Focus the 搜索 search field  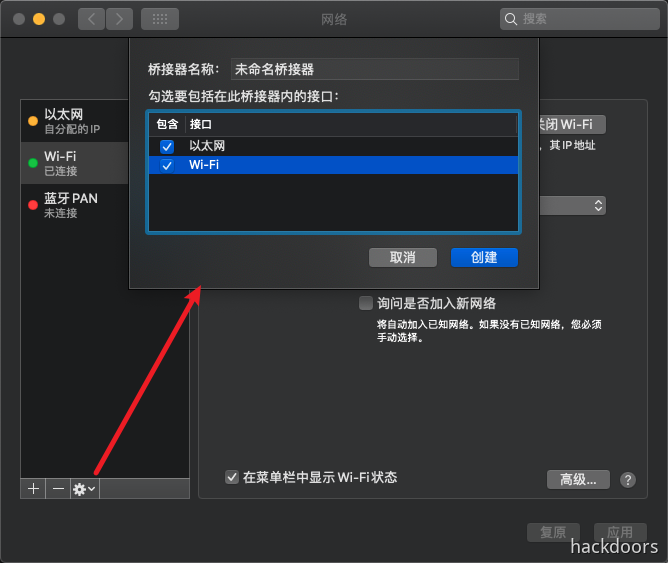[579, 19]
